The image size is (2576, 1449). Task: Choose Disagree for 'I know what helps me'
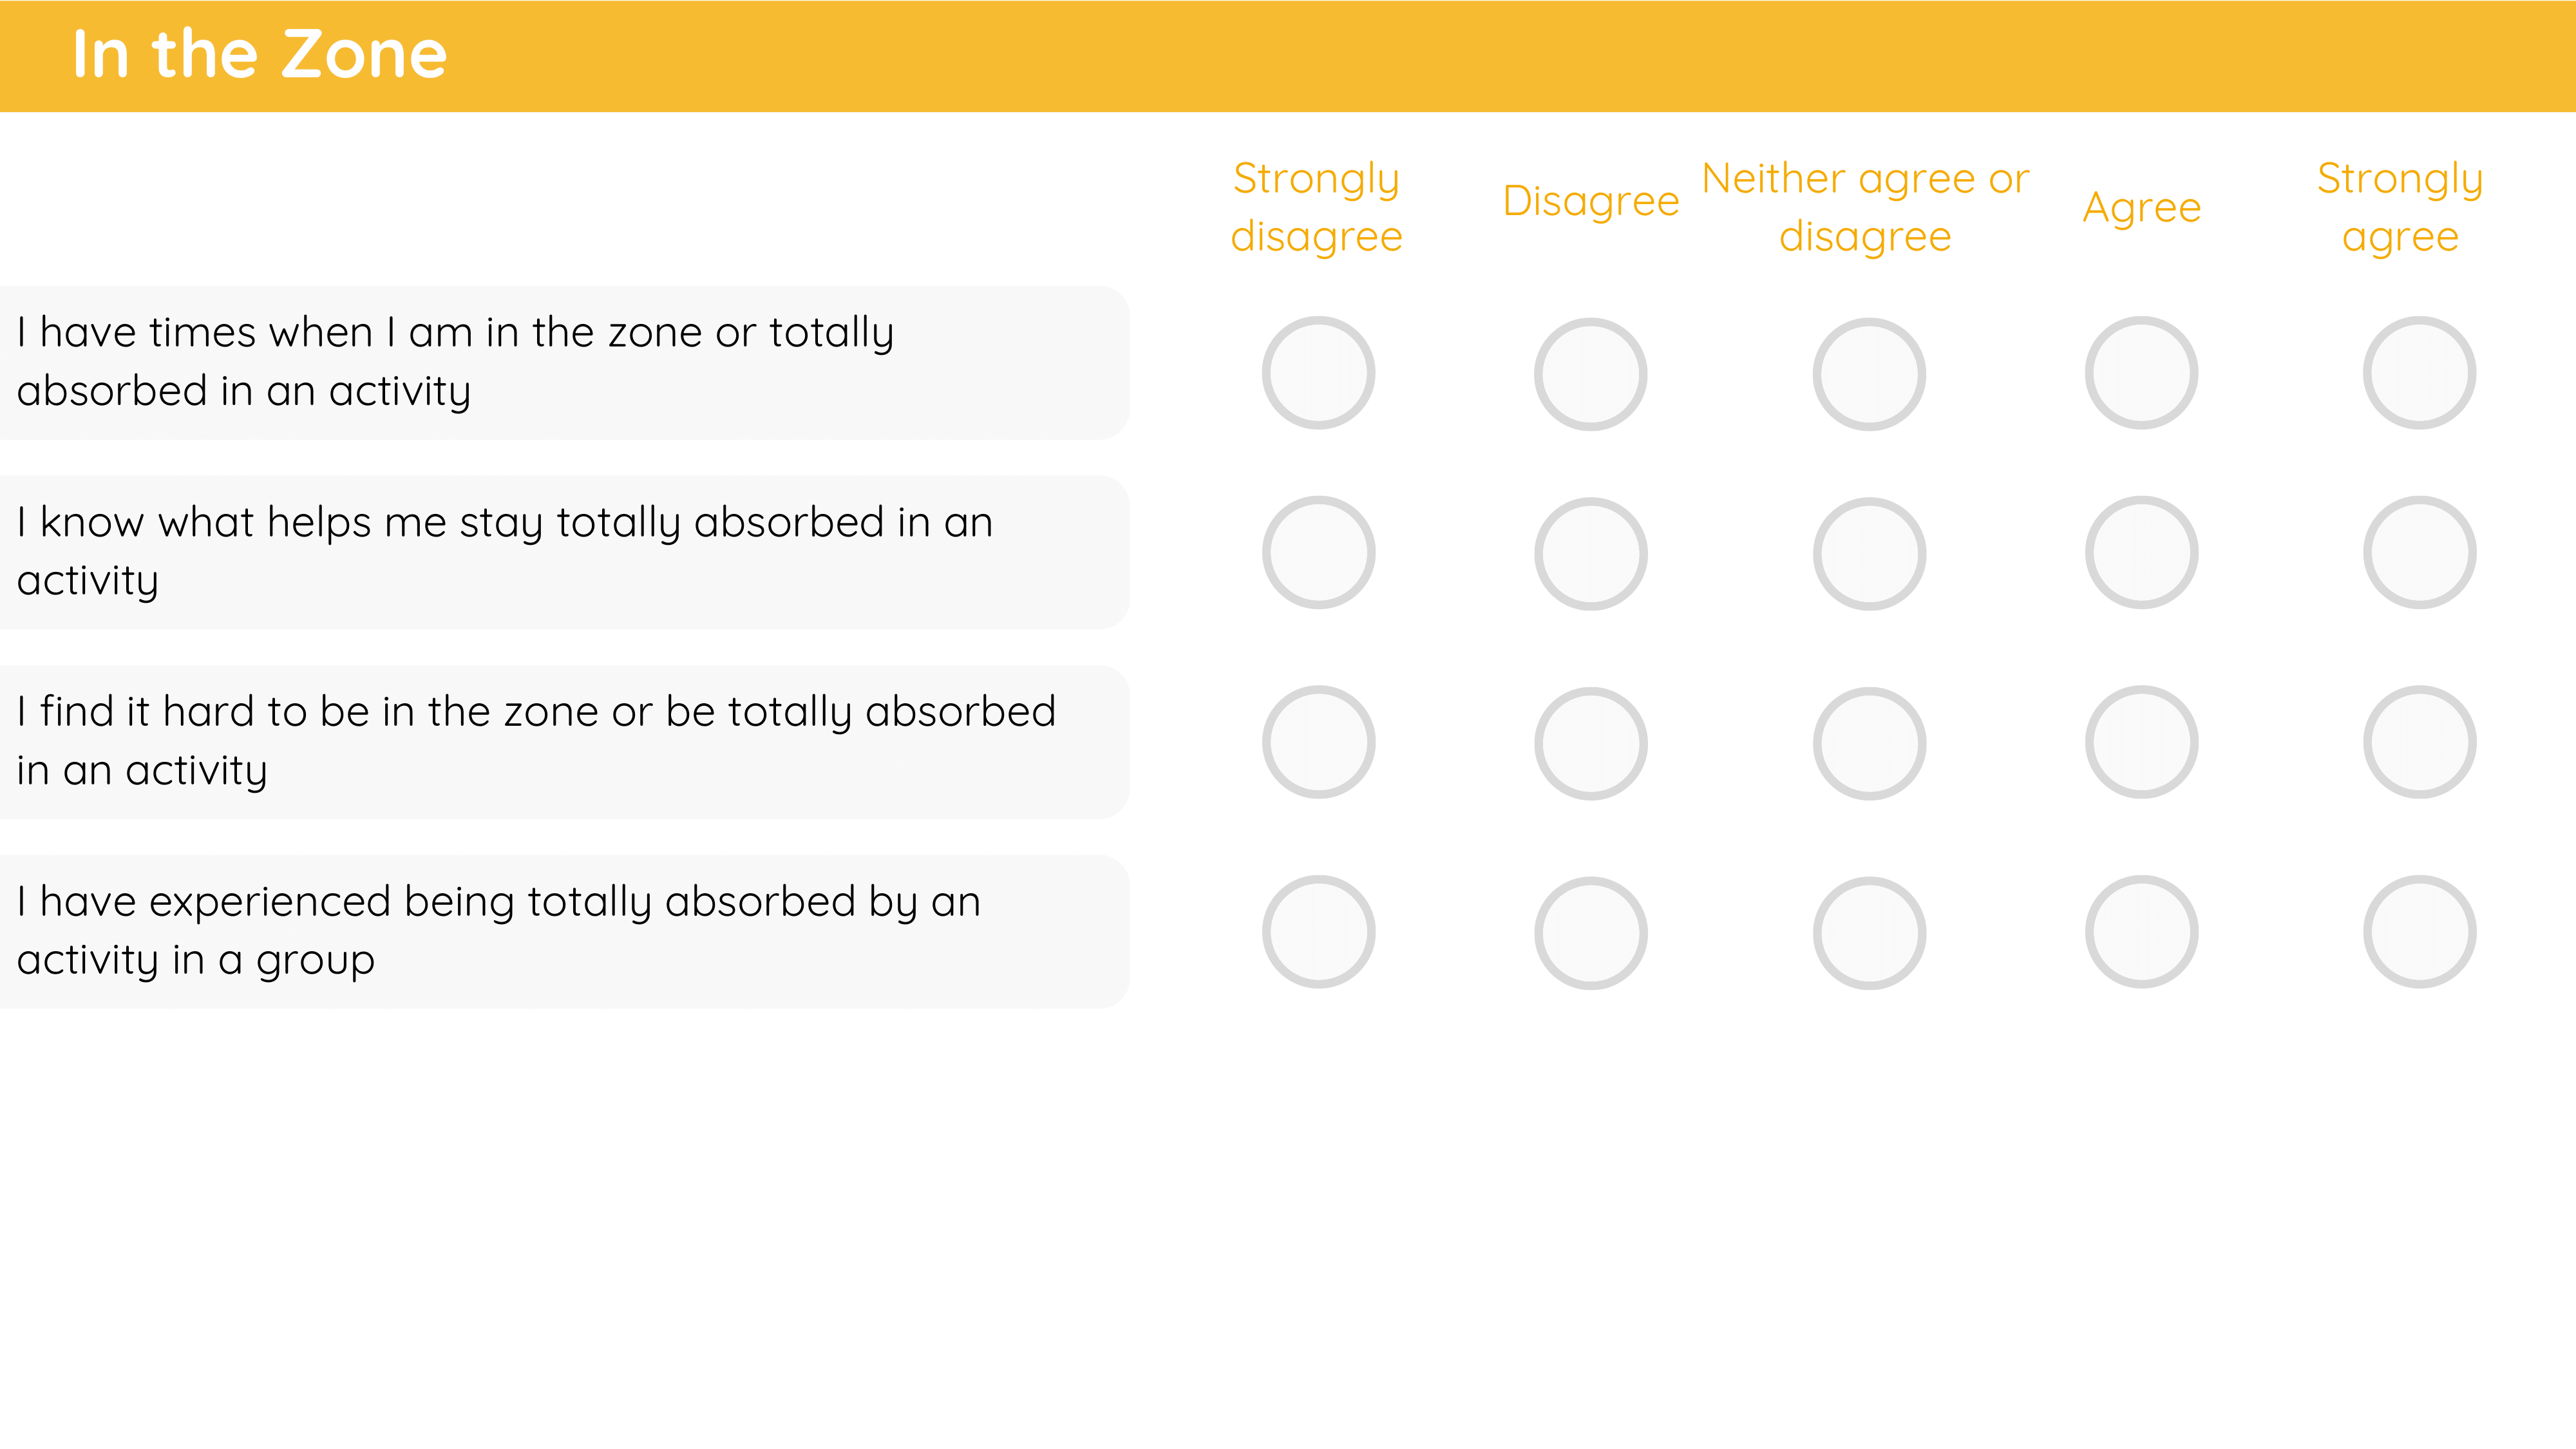click(x=1590, y=553)
